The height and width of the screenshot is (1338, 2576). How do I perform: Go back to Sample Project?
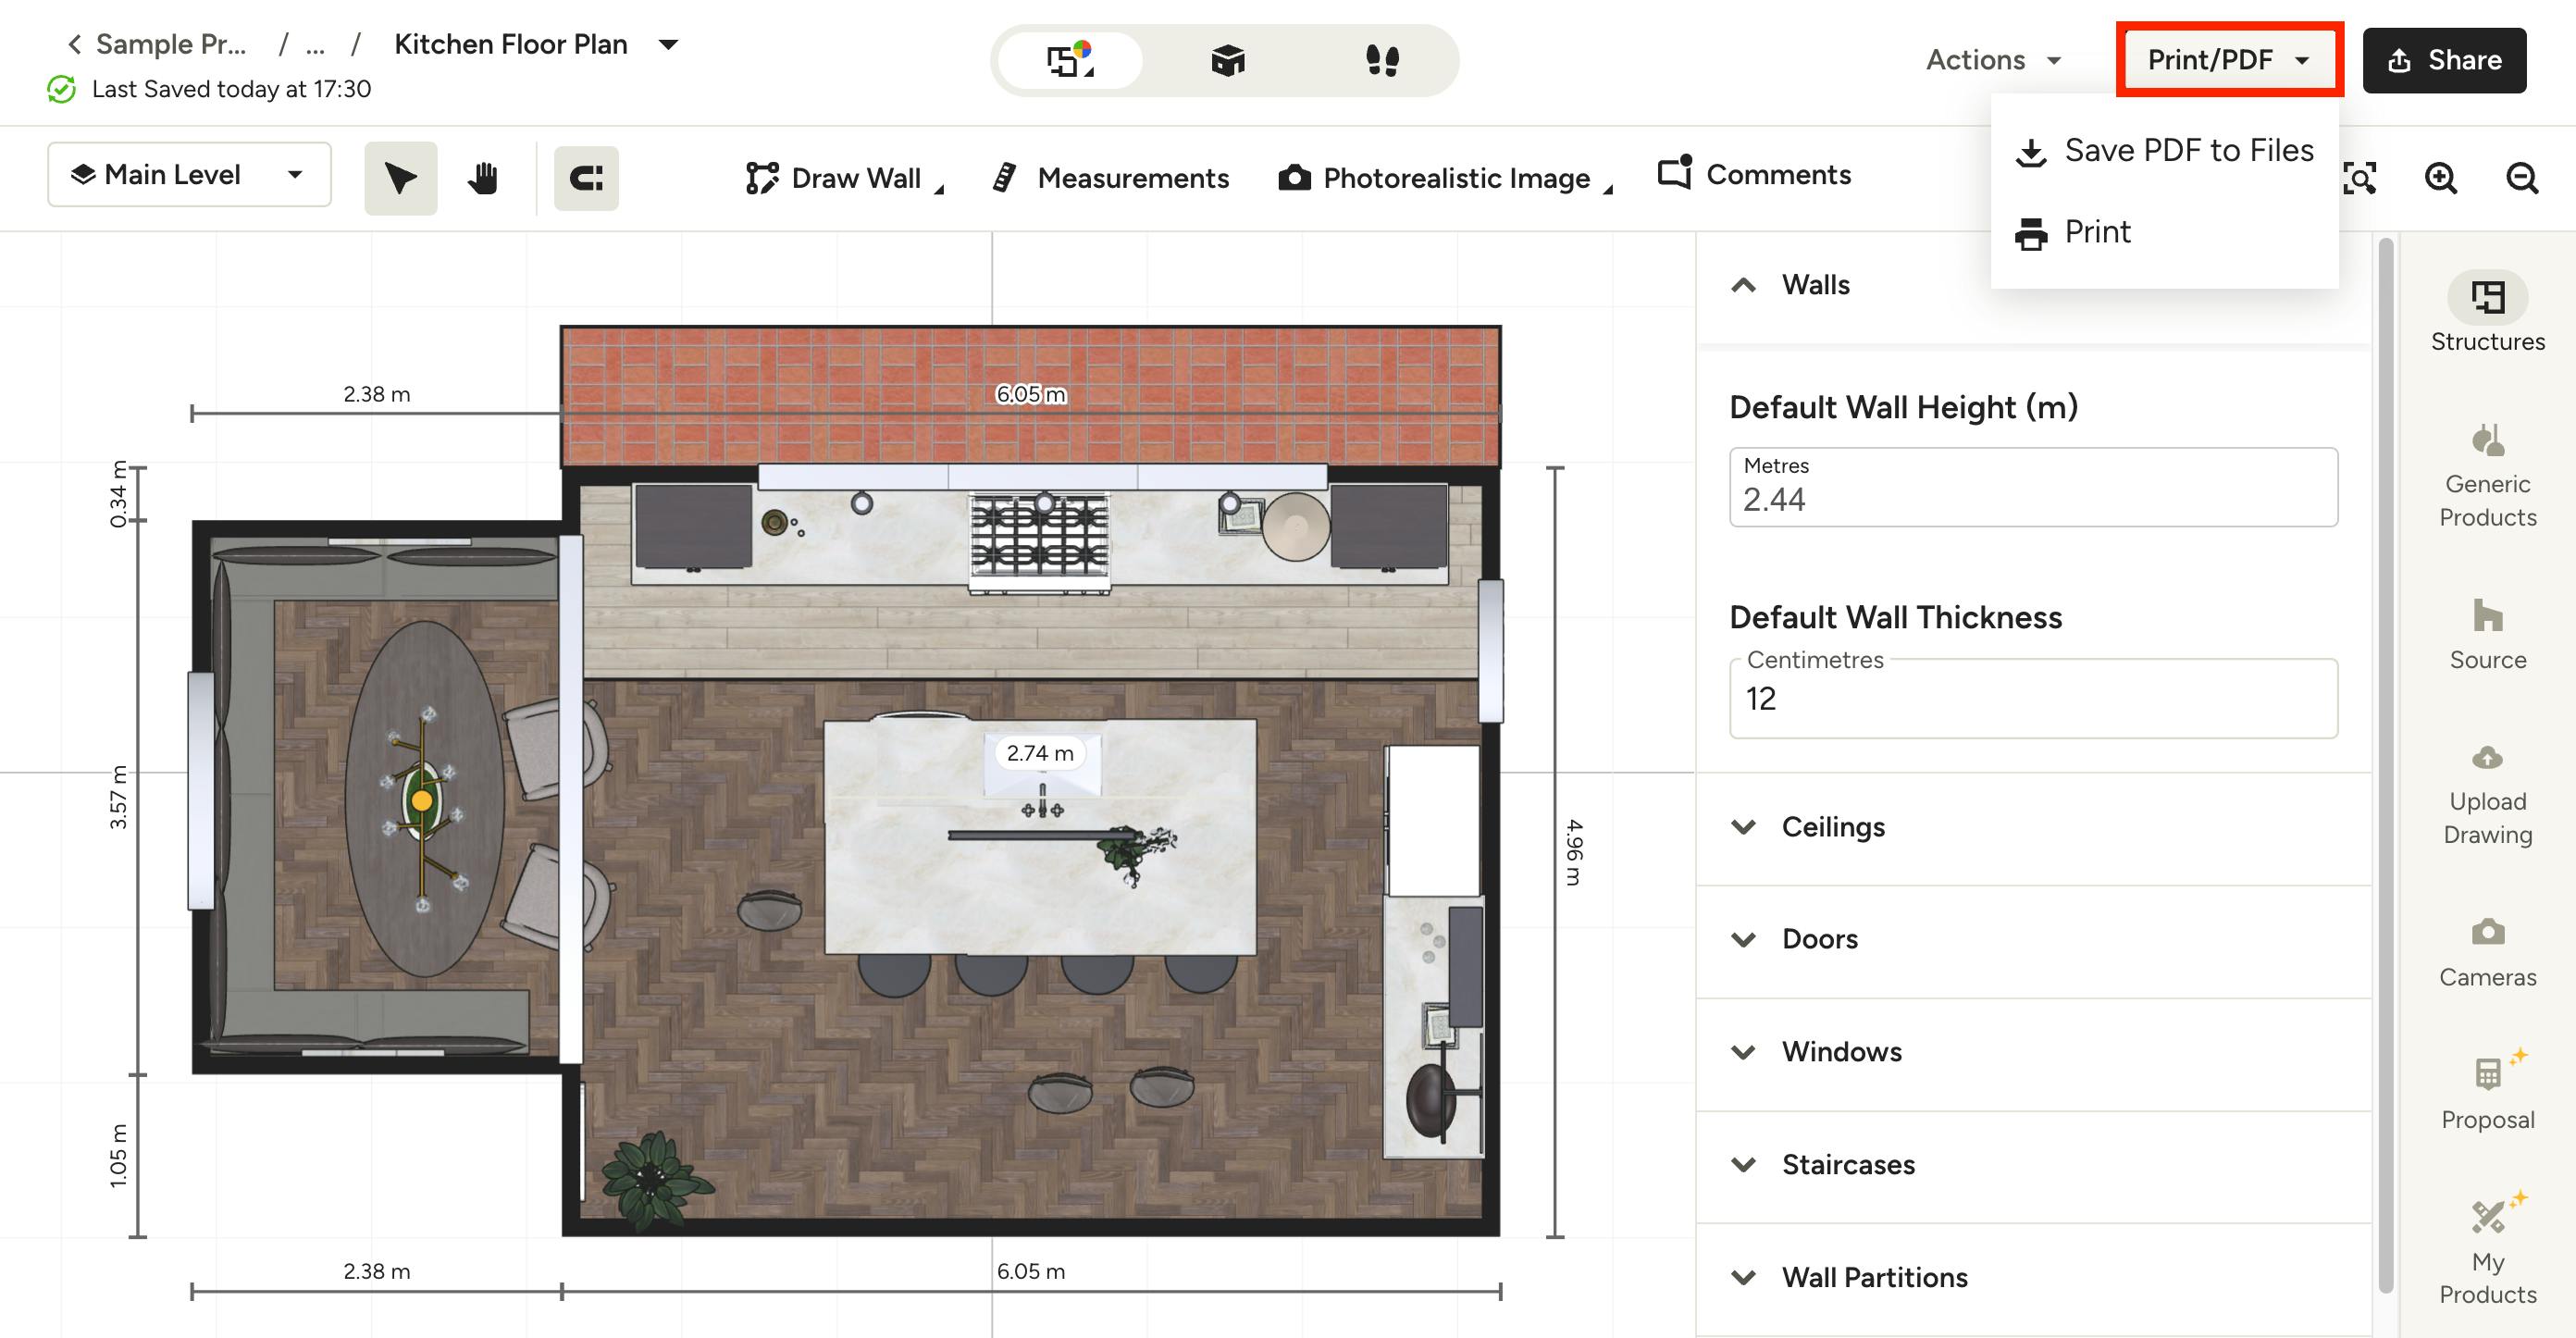(x=157, y=44)
